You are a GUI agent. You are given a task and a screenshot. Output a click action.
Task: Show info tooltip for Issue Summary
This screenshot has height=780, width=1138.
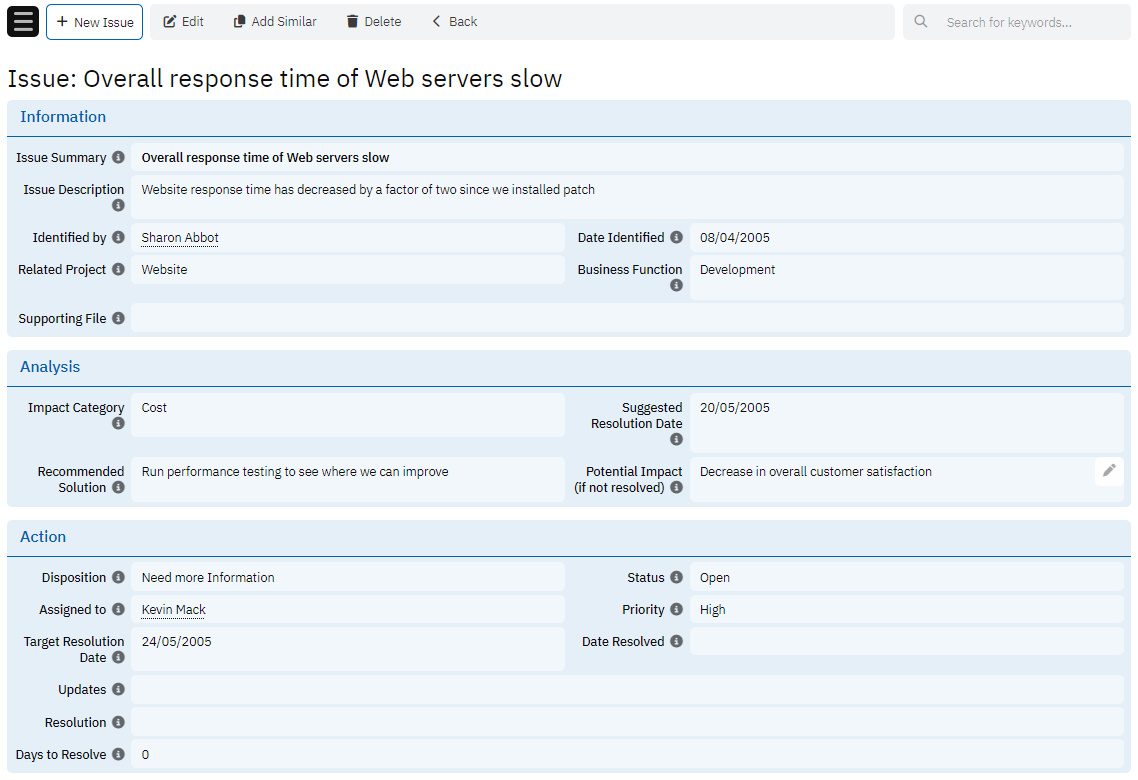[x=118, y=158]
